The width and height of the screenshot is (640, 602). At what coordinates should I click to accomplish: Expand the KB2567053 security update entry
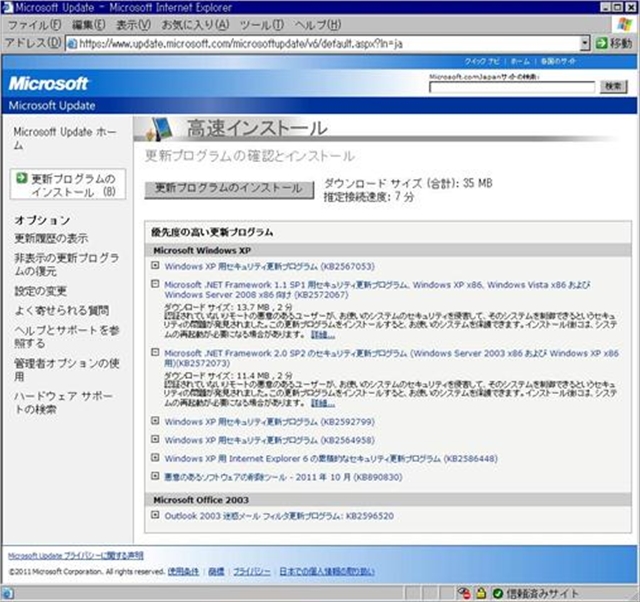[x=155, y=265]
